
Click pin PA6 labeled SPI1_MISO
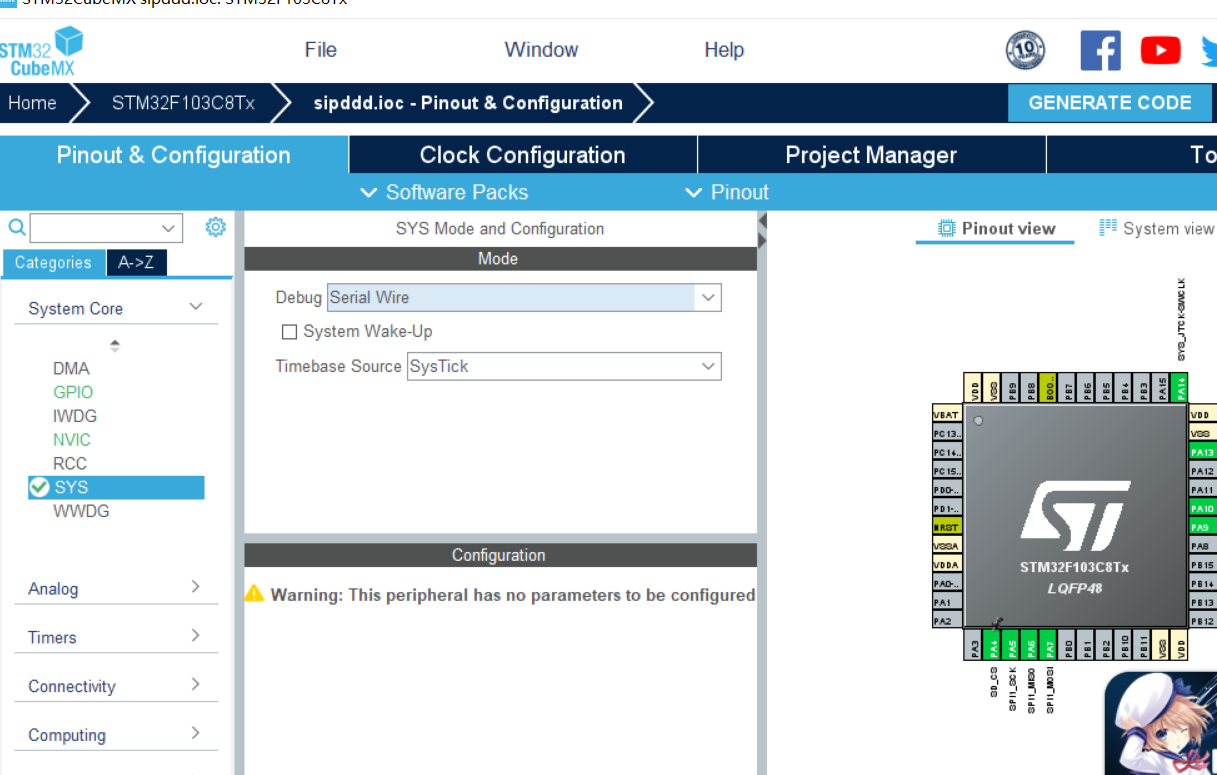[1031, 646]
